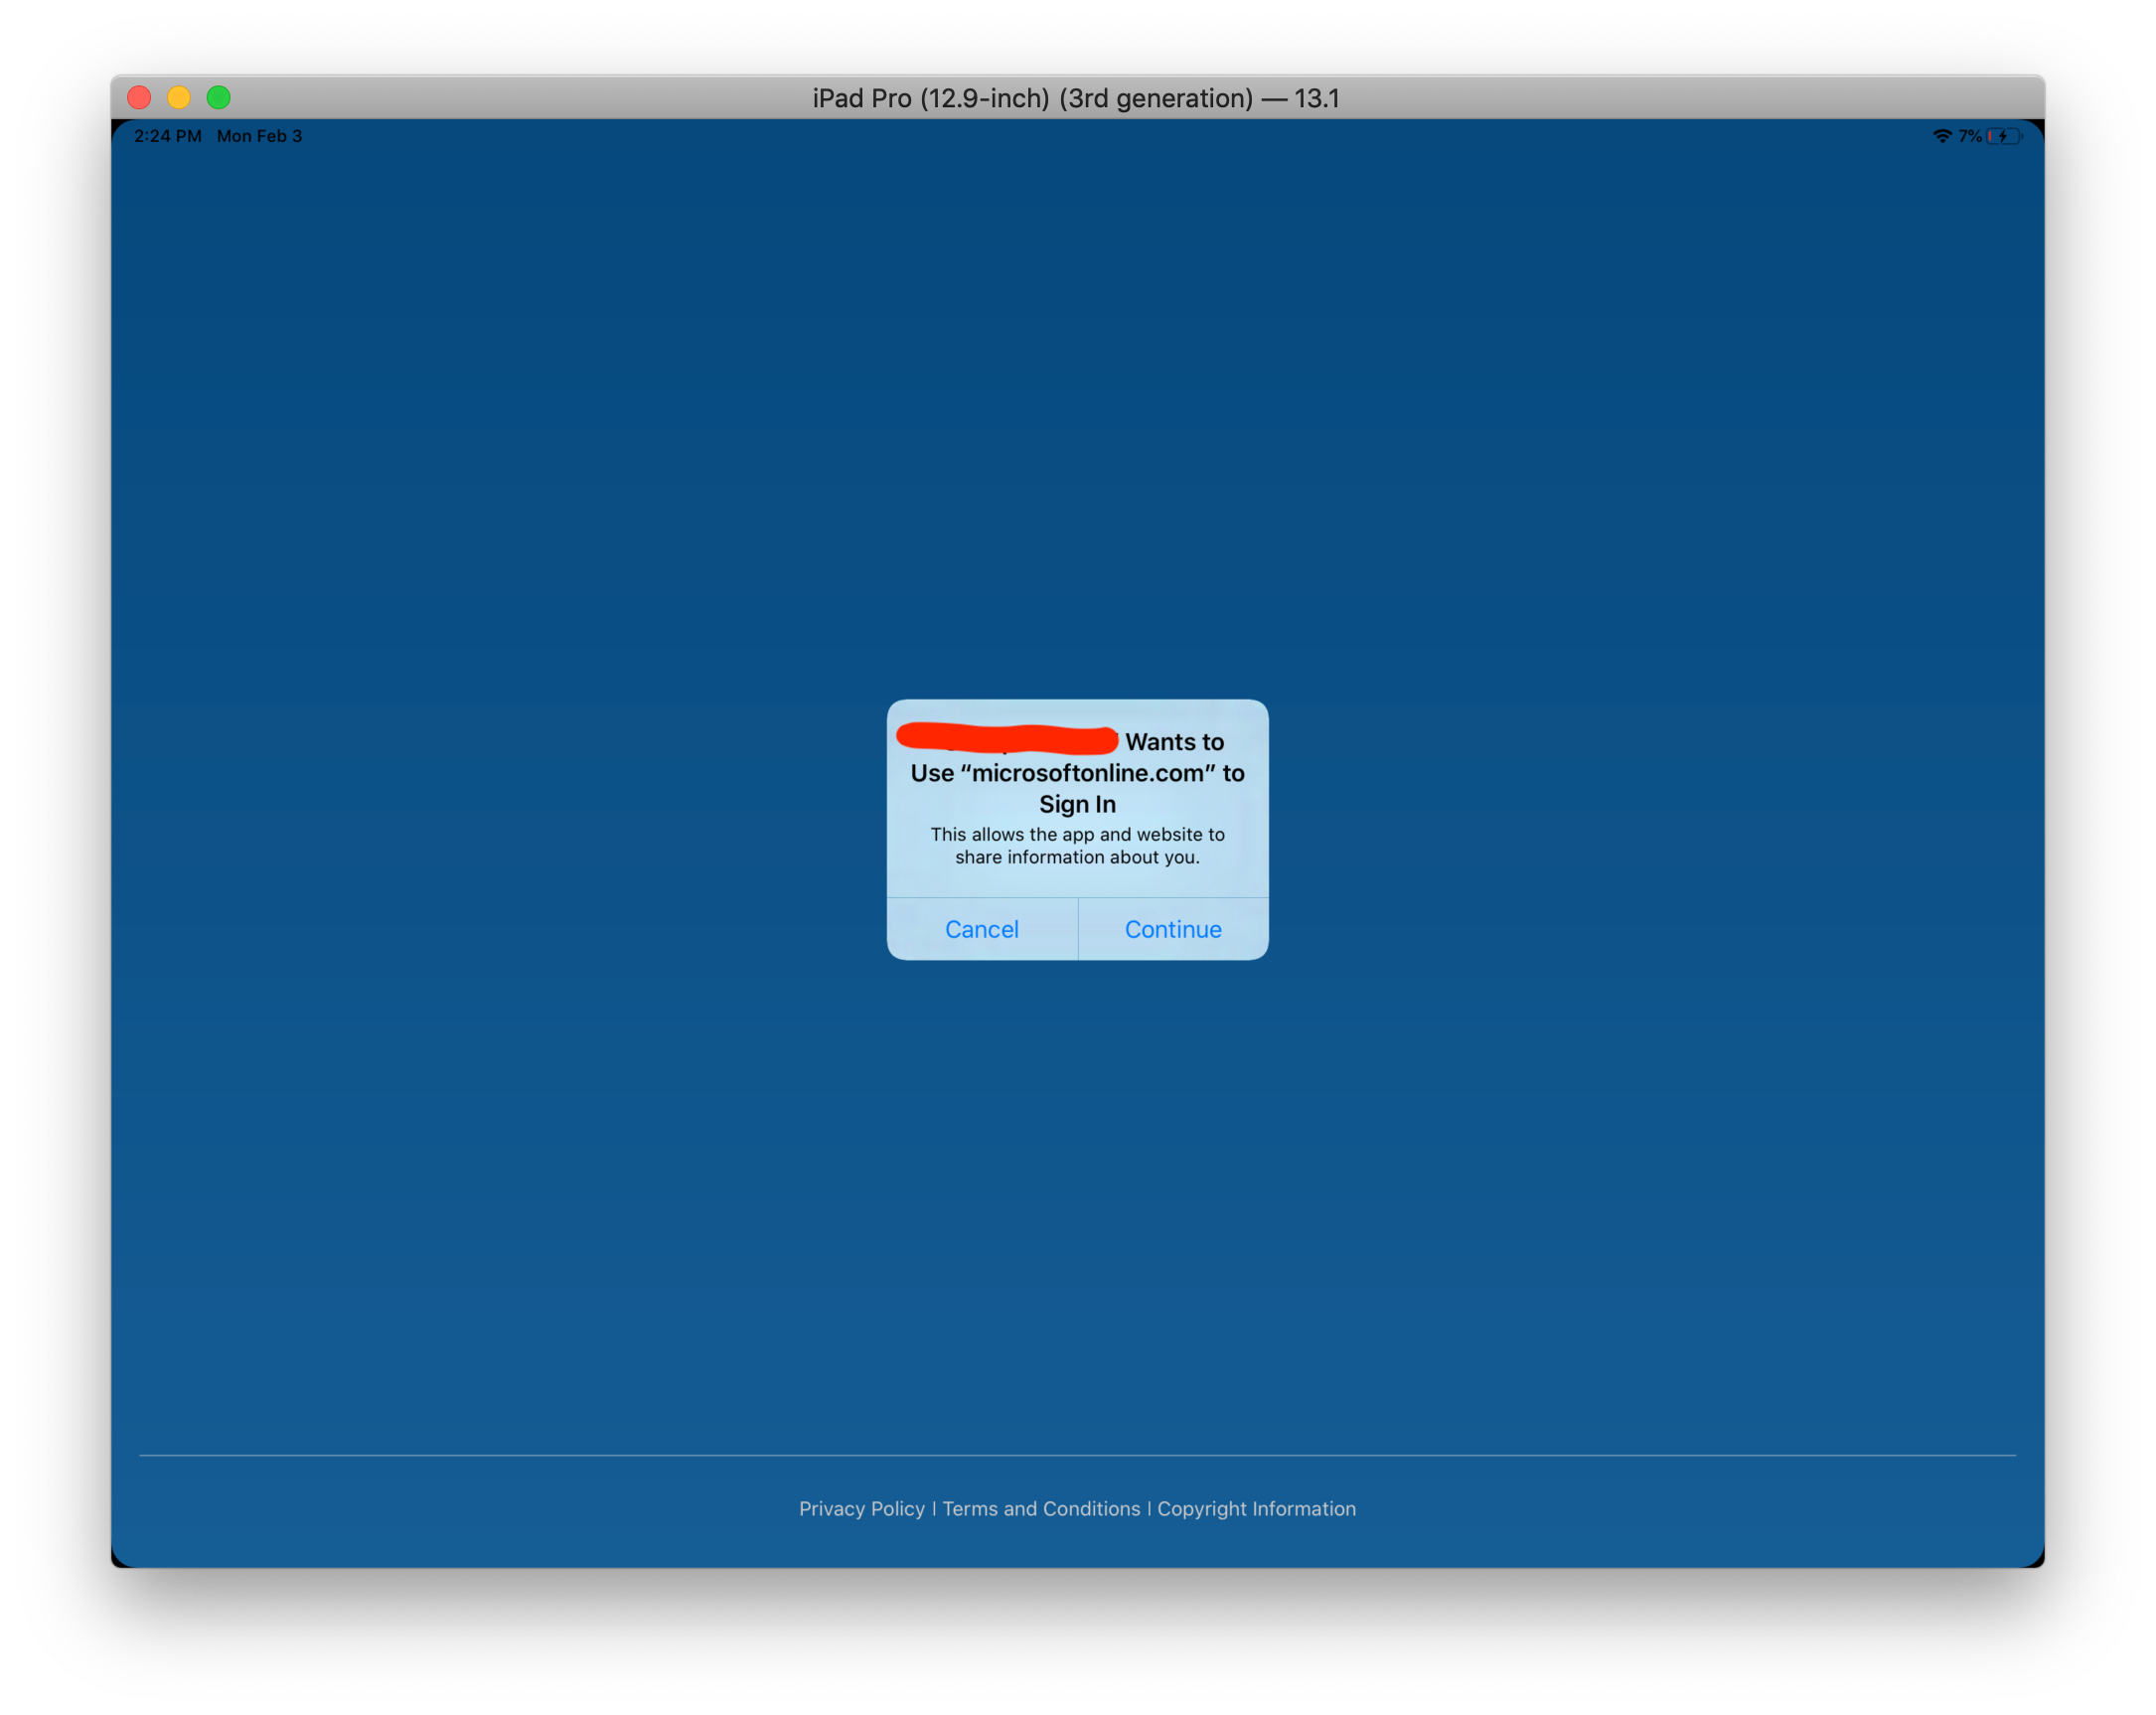The image size is (2156, 1715).
Task: Click the 2:24 PM clock in the status bar
Action: (166, 136)
